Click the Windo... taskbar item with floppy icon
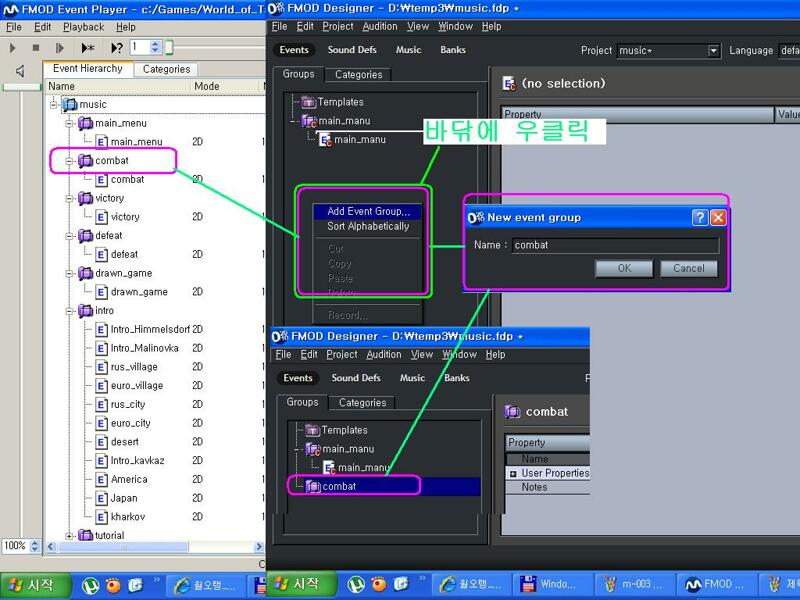This screenshot has width=800, height=600. click(x=552, y=584)
